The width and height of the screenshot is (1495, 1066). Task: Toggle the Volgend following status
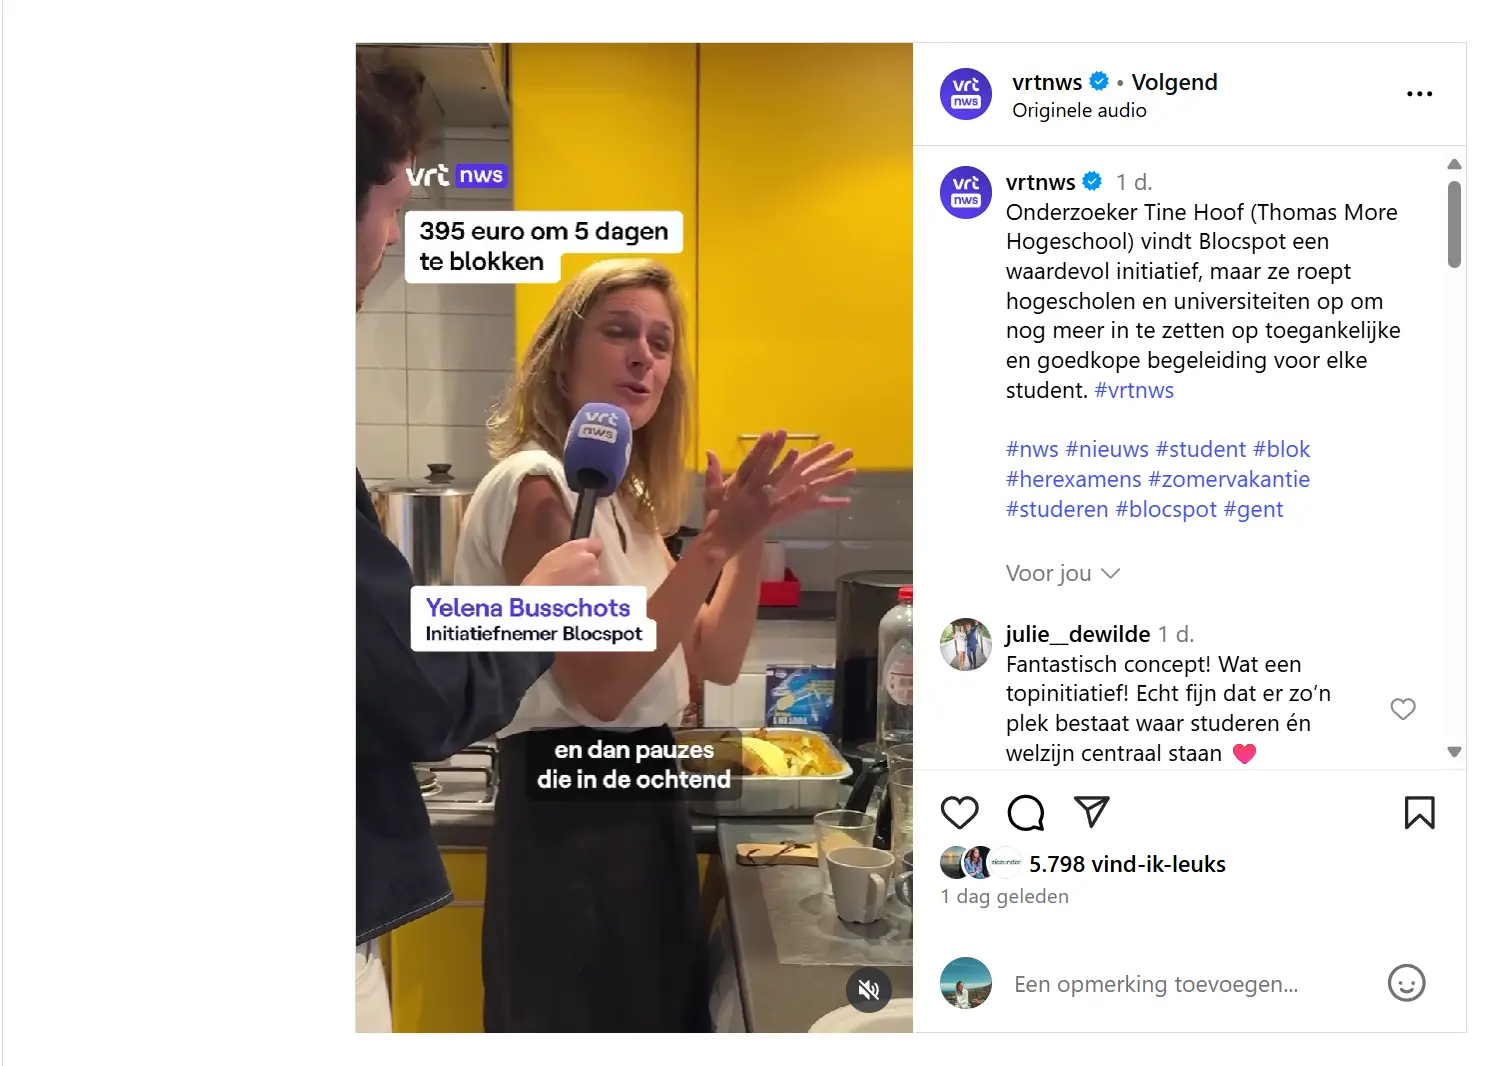pos(1174,82)
